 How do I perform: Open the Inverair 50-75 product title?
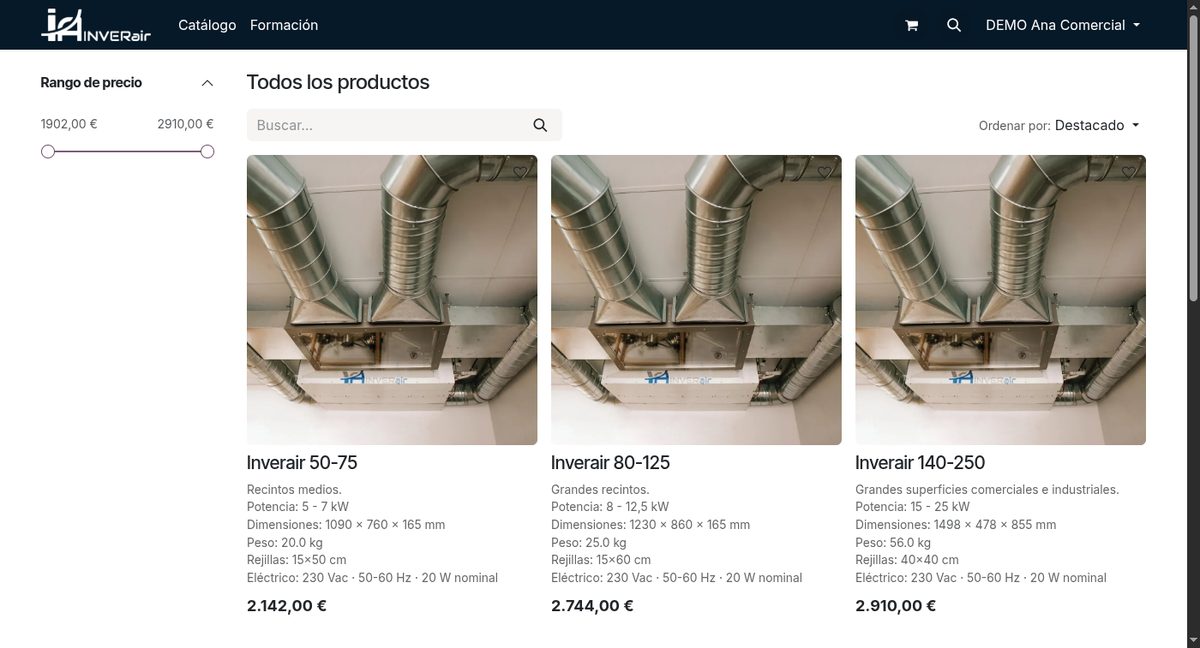pyautogui.click(x=302, y=462)
